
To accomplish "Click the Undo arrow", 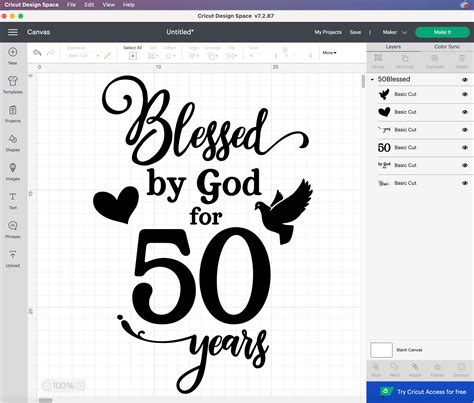I will pyautogui.click(x=37, y=53).
